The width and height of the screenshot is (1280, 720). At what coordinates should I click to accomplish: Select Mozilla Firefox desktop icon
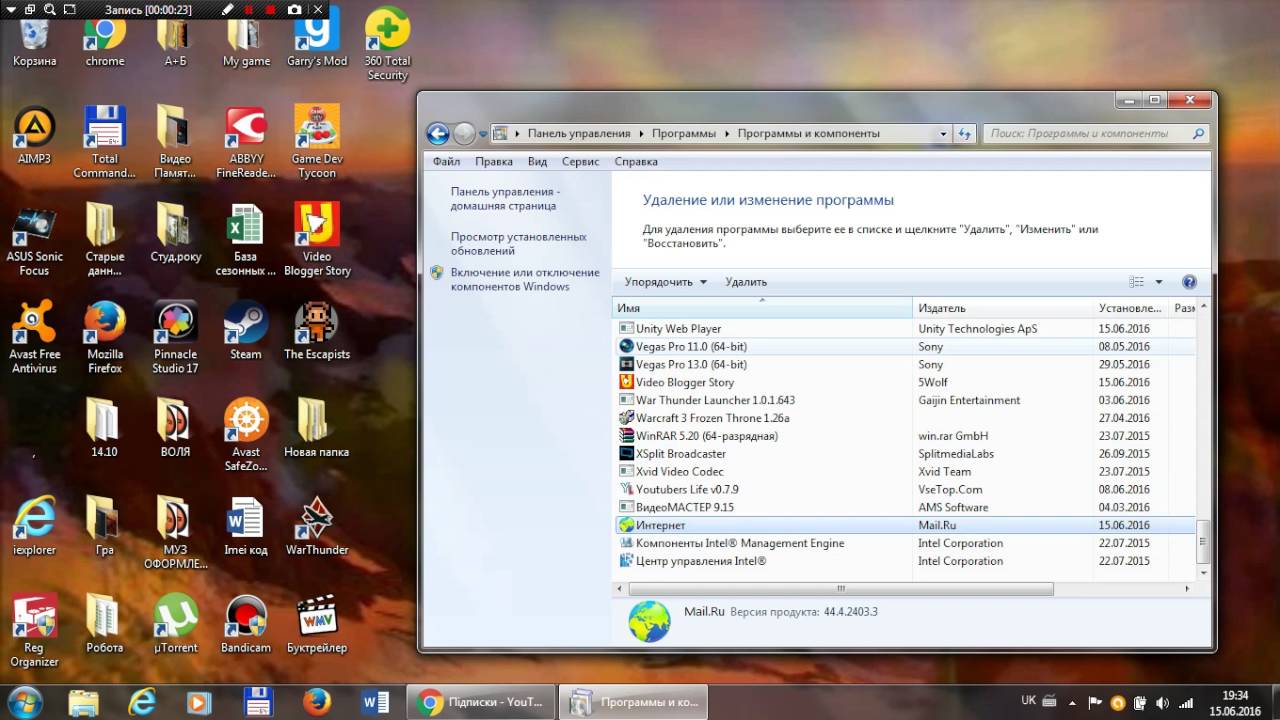click(105, 338)
